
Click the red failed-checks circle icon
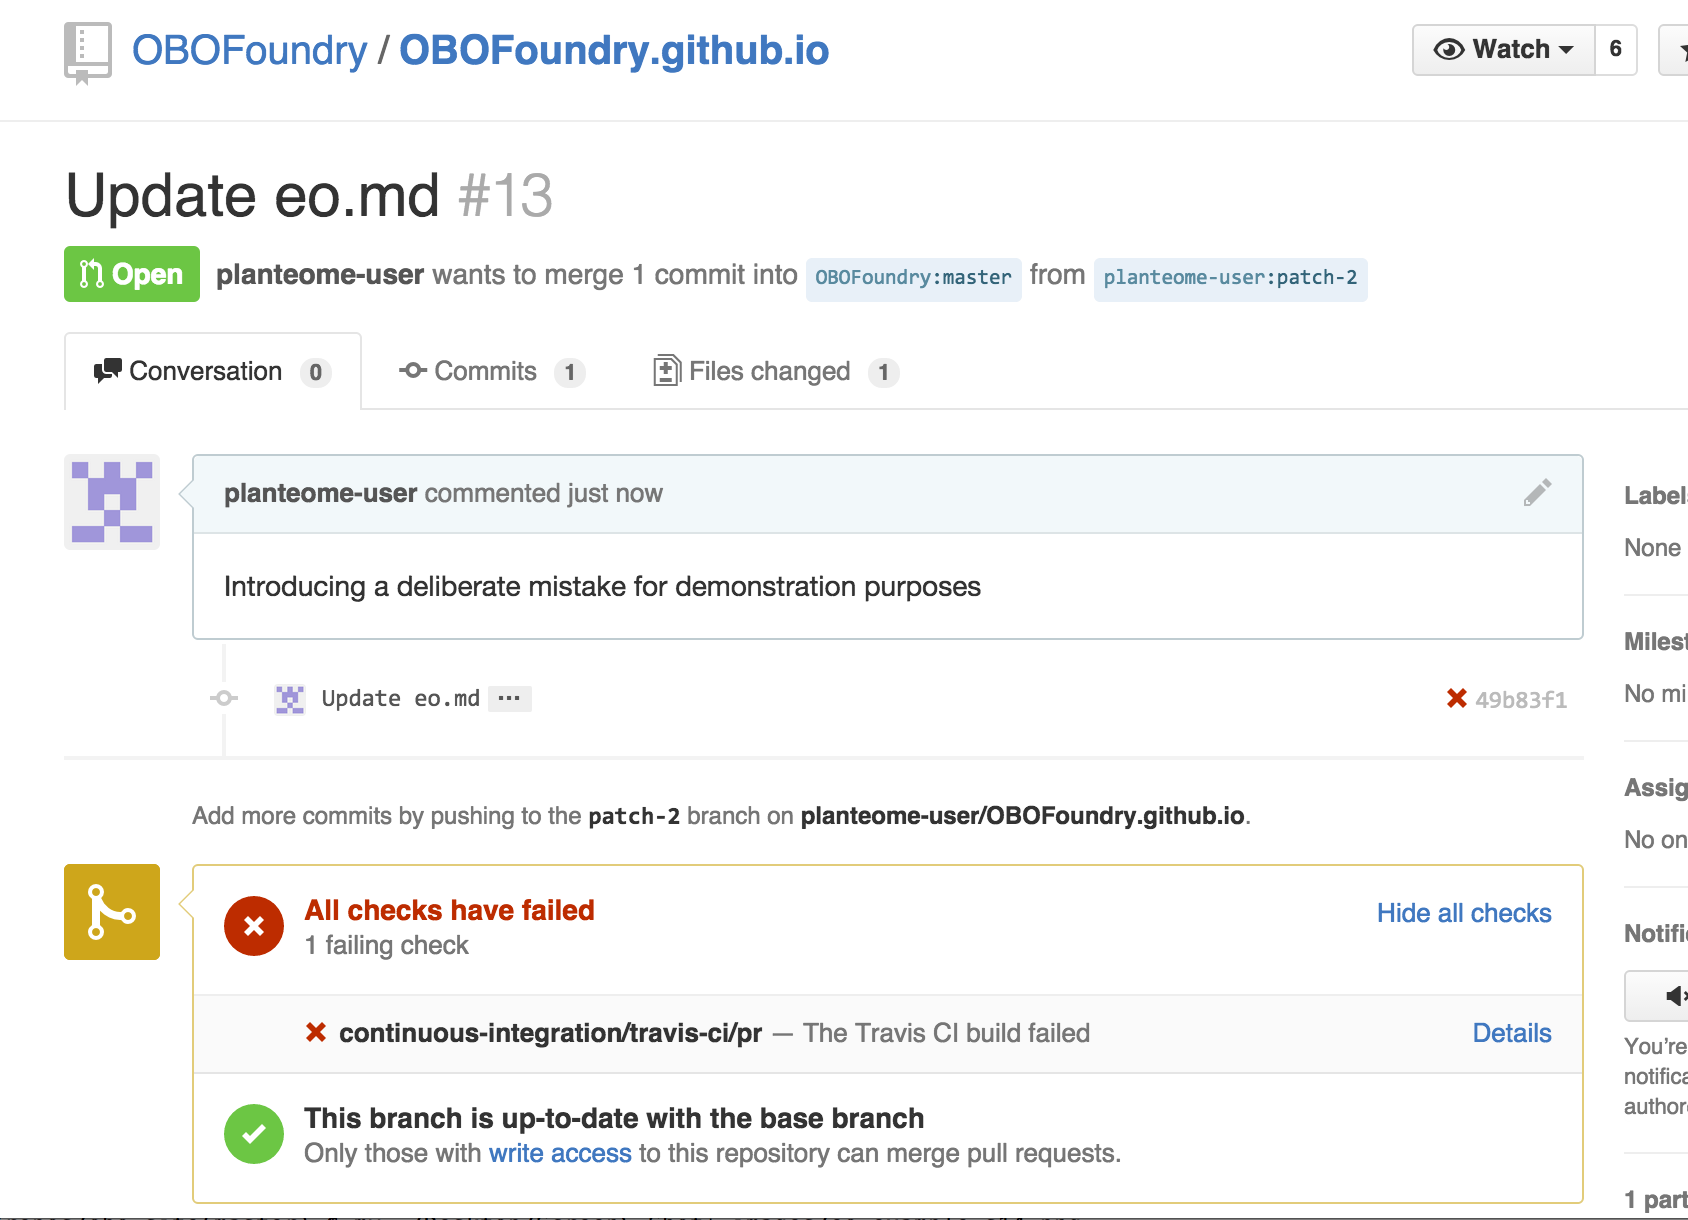point(254,926)
